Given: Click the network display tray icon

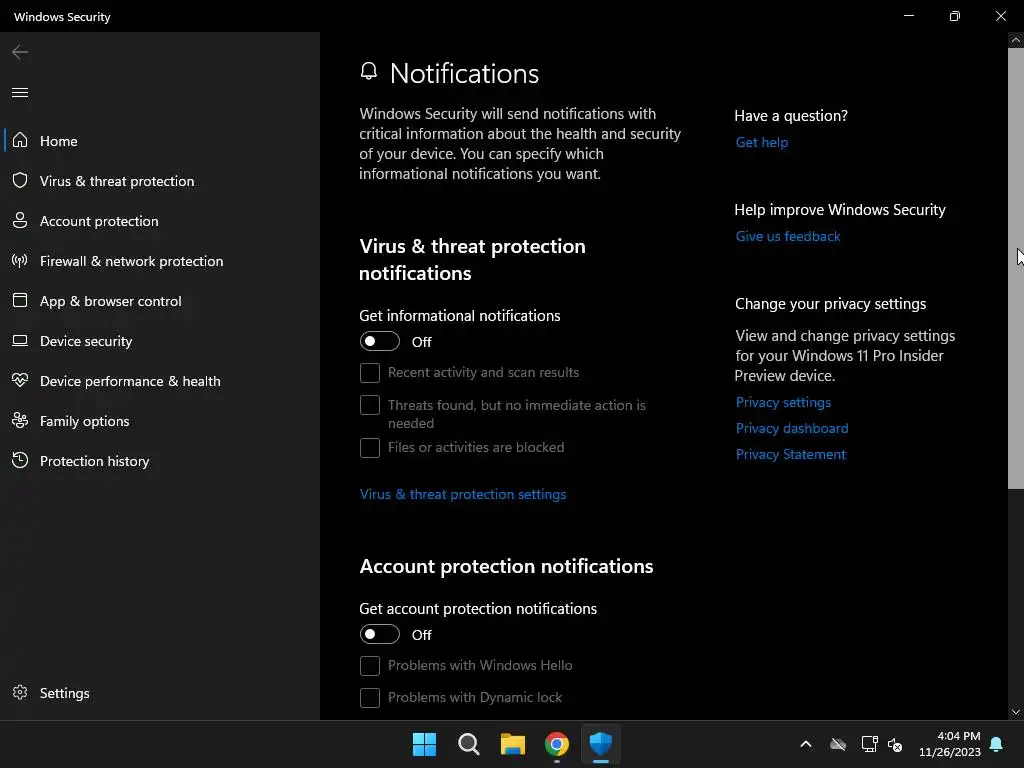Looking at the screenshot, I should pyautogui.click(x=869, y=744).
